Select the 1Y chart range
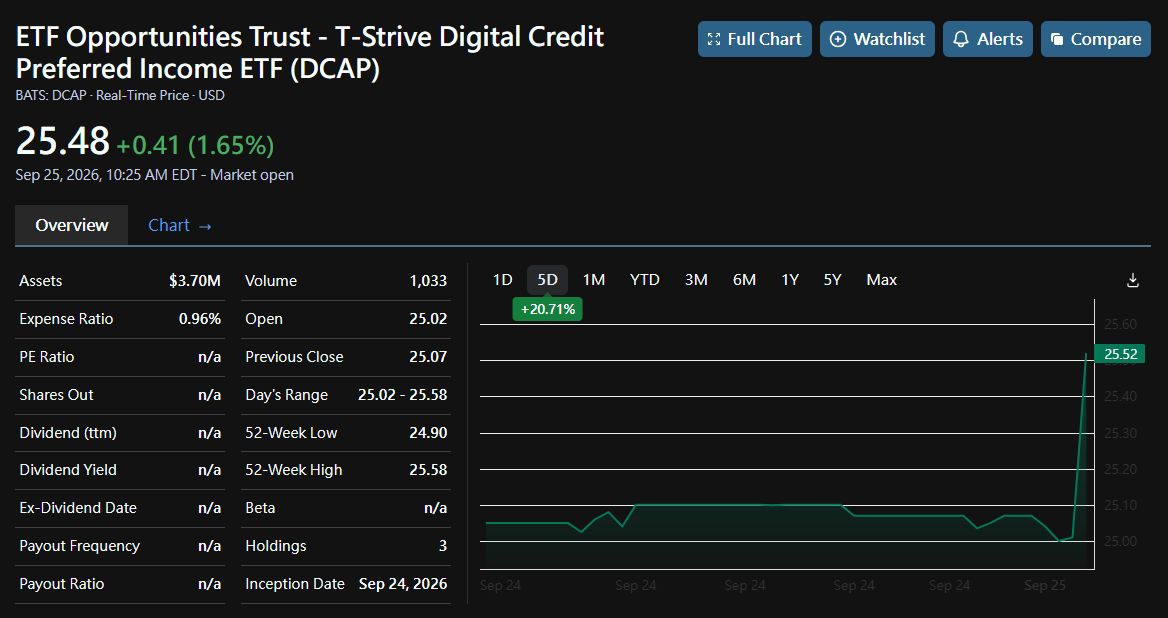1168x618 pixels. 790,279
